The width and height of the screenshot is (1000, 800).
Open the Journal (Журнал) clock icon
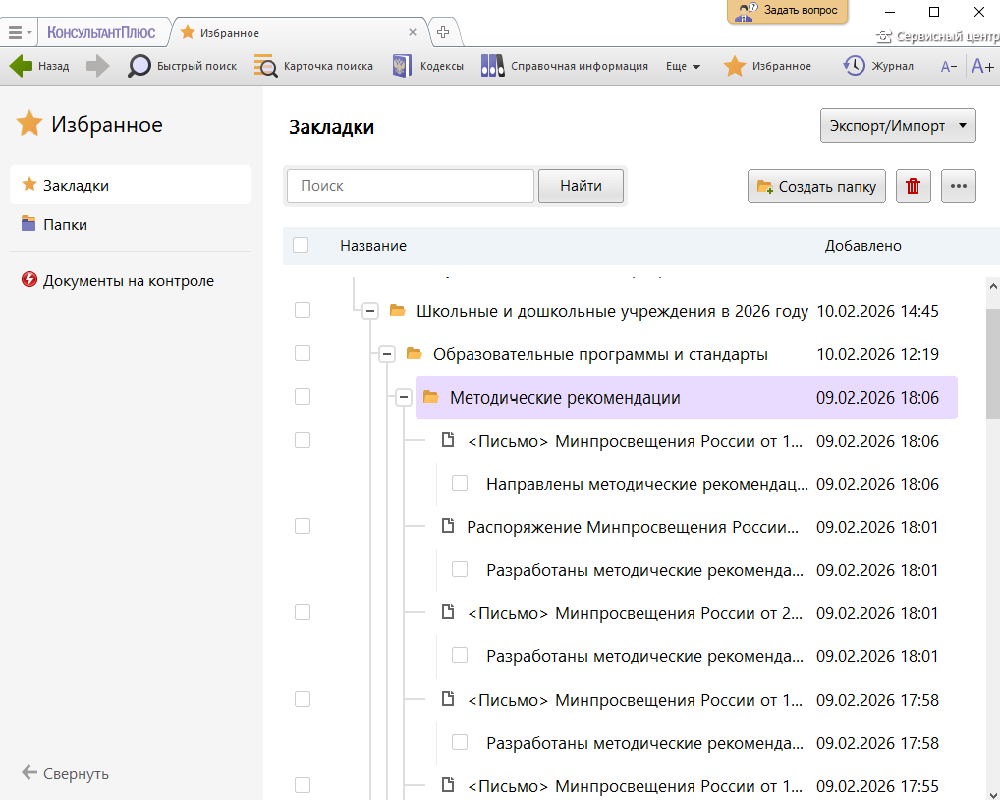click(x=854, y=66)
